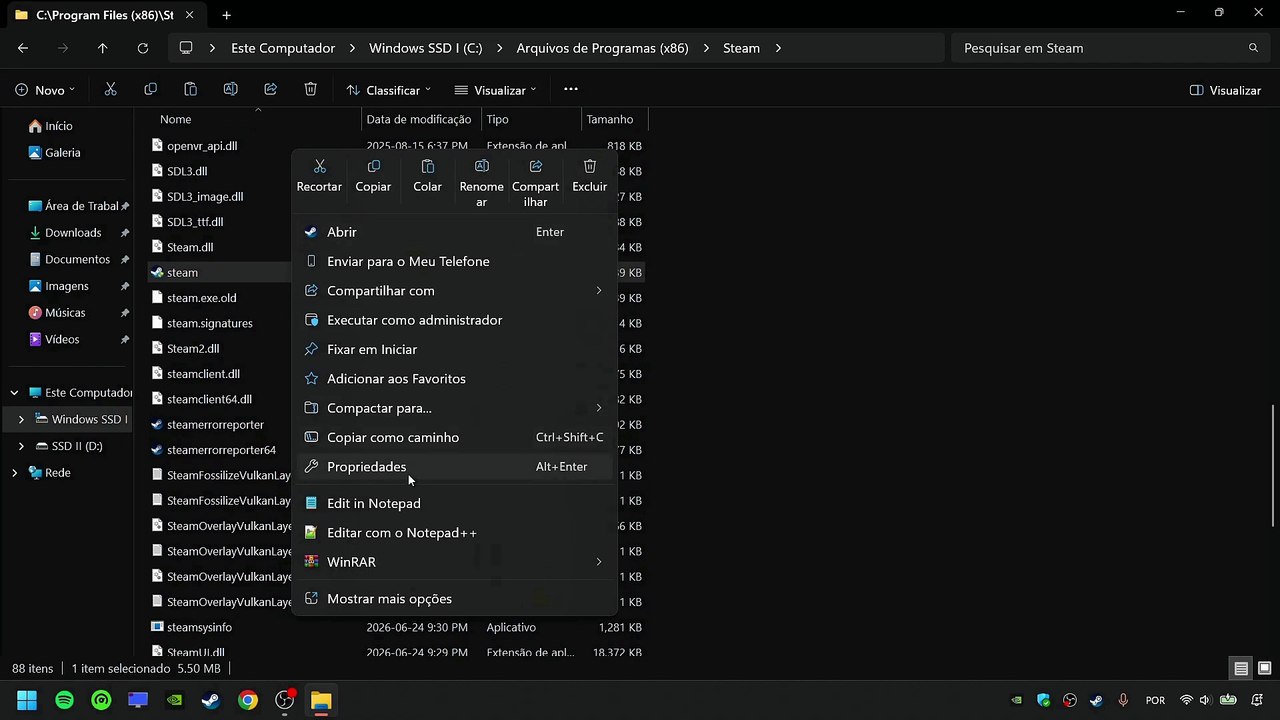Choose Abrir from the context menu
This screenshot has width=1280, height=720.
pos(454,232)
